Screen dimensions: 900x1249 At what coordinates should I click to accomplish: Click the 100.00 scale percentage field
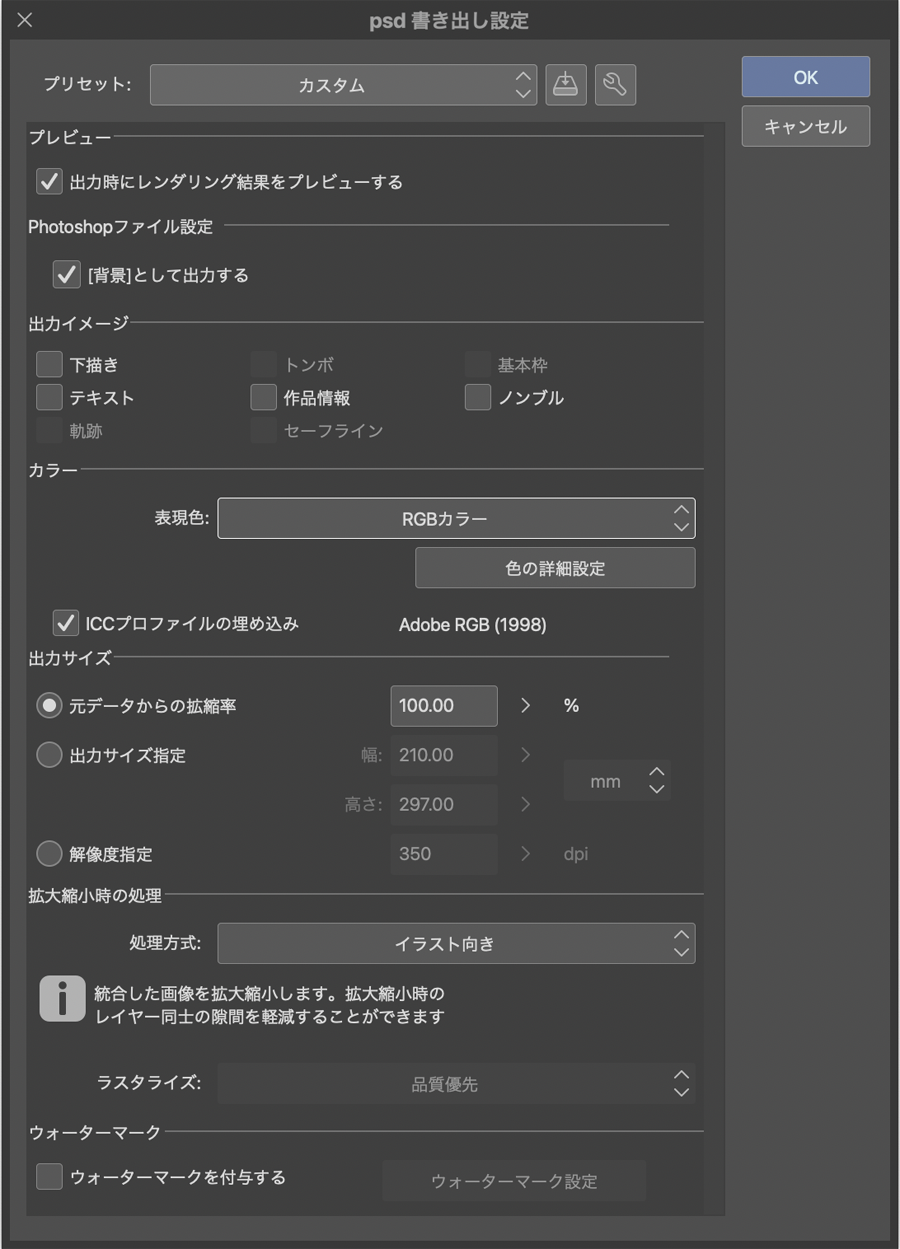click(443, 706)
